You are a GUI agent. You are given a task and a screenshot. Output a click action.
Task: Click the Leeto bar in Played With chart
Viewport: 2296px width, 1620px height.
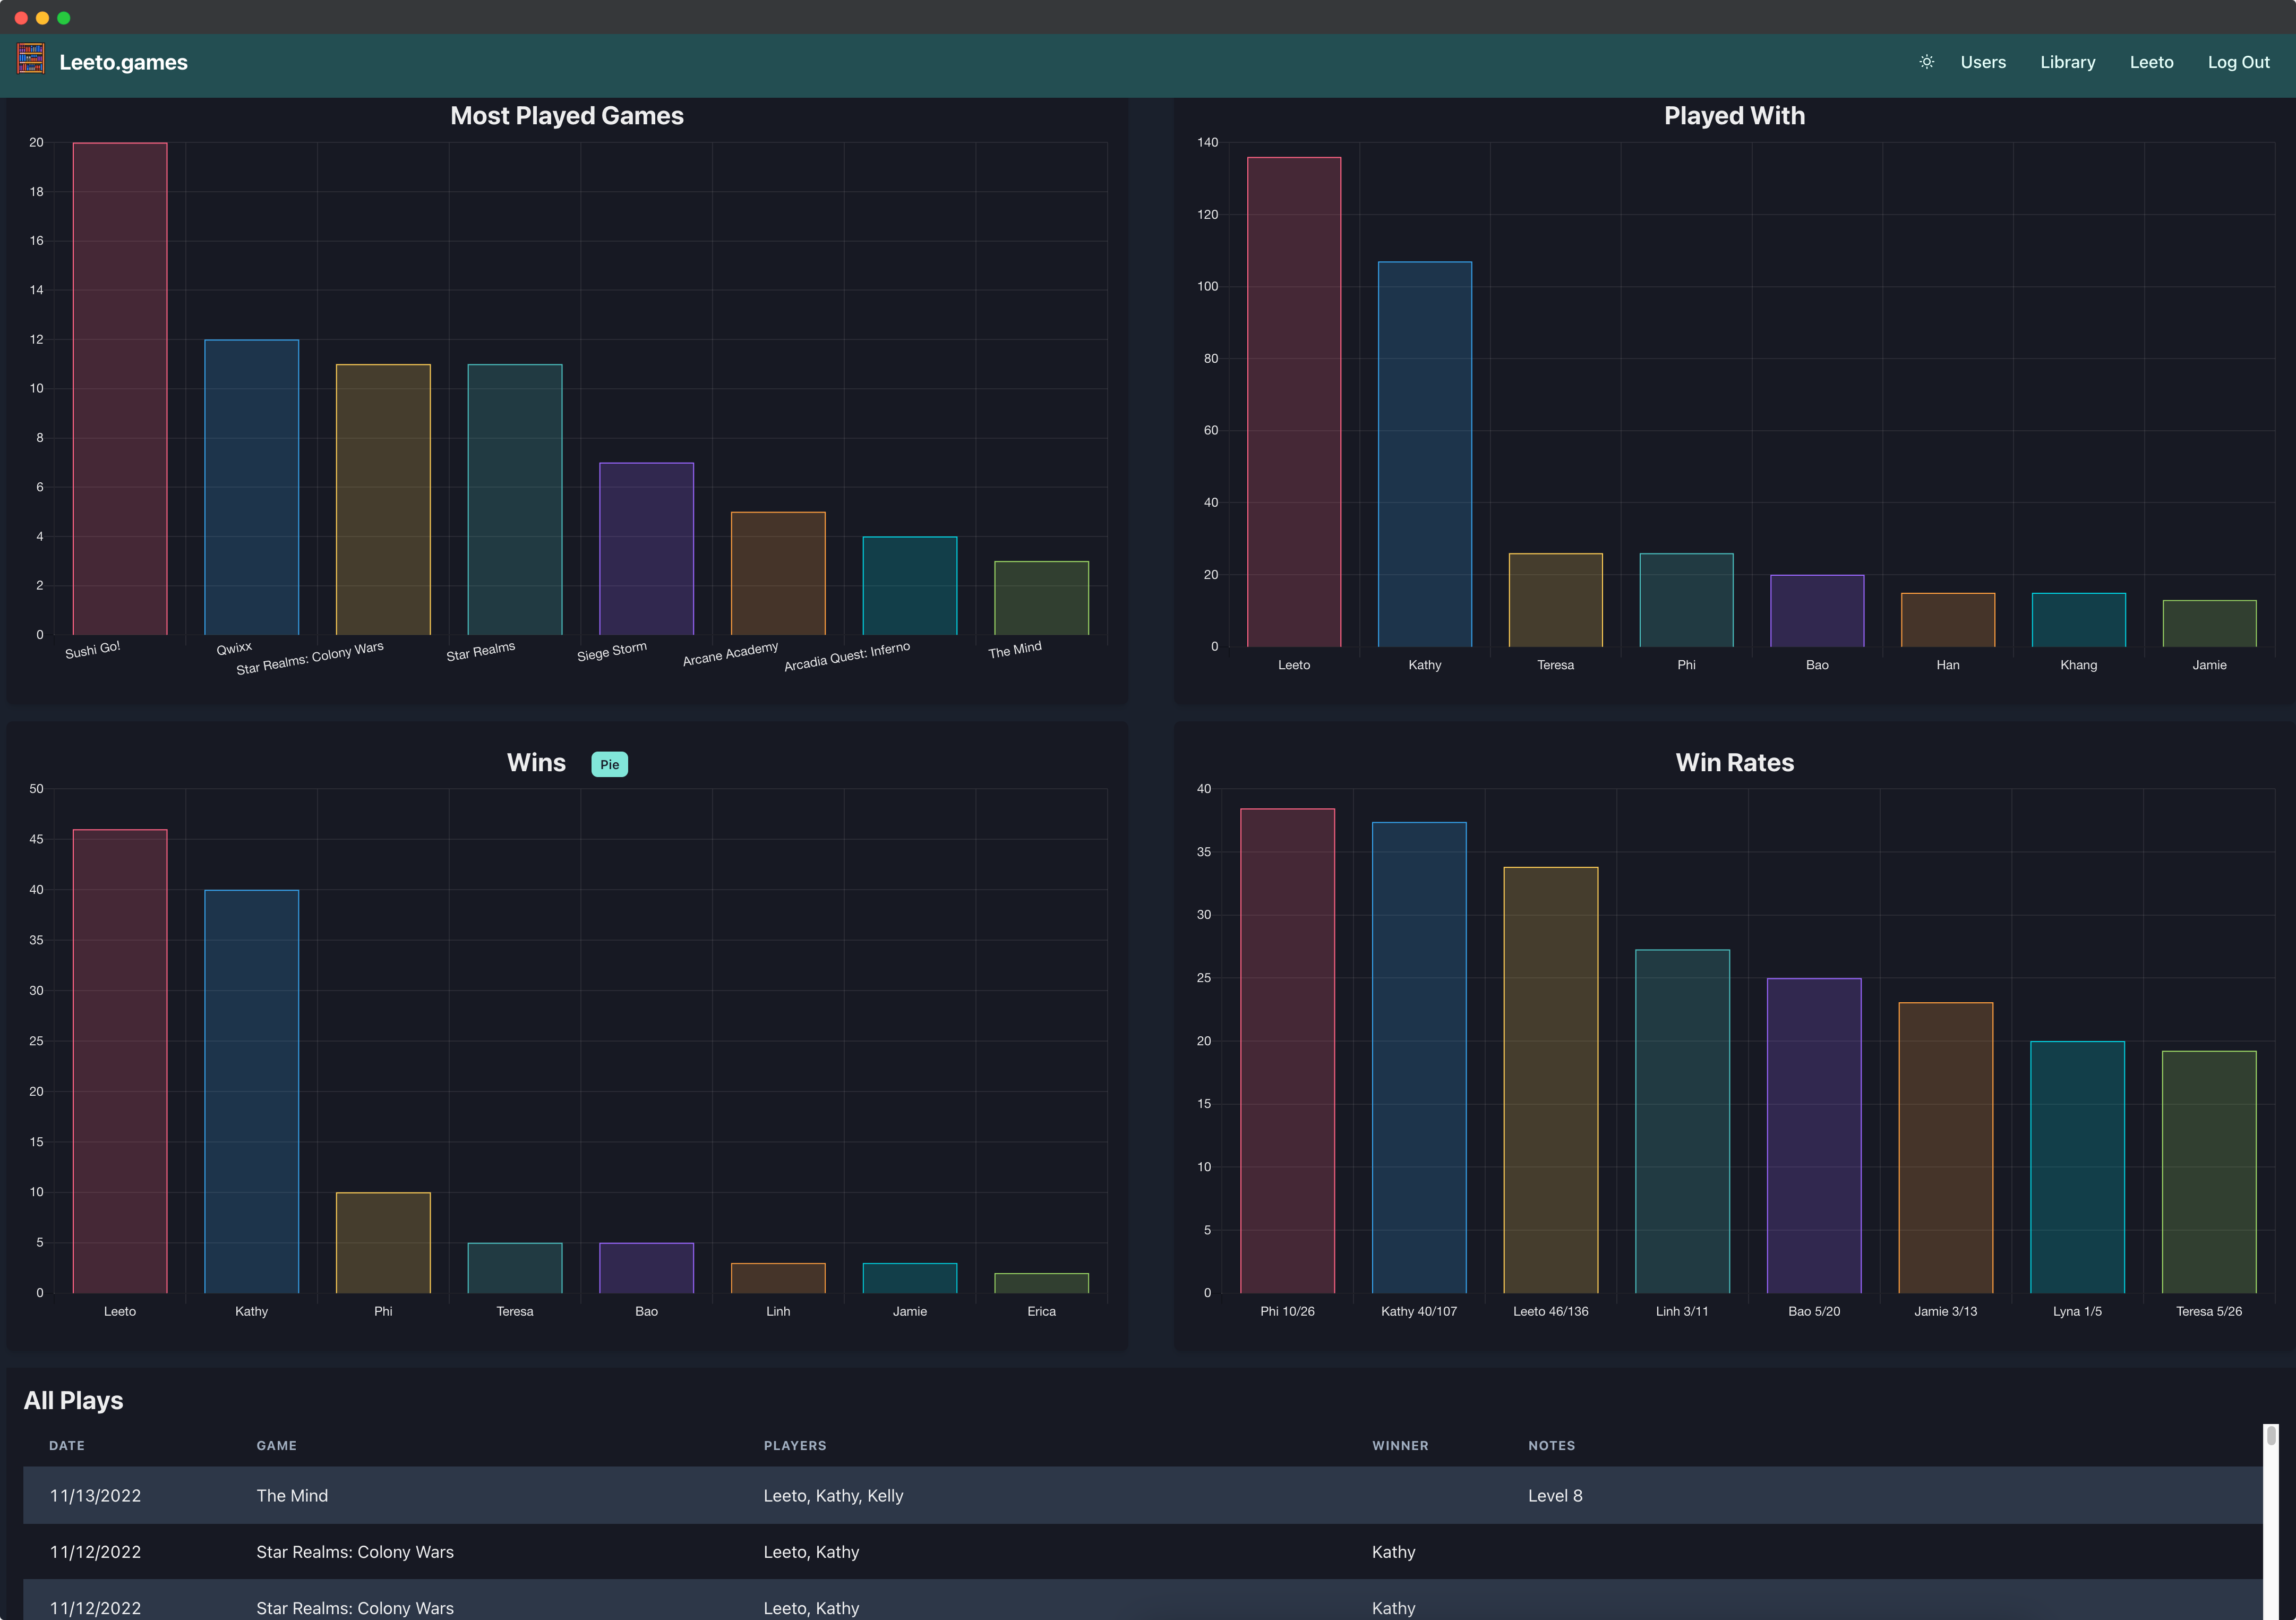point(1294,402)
